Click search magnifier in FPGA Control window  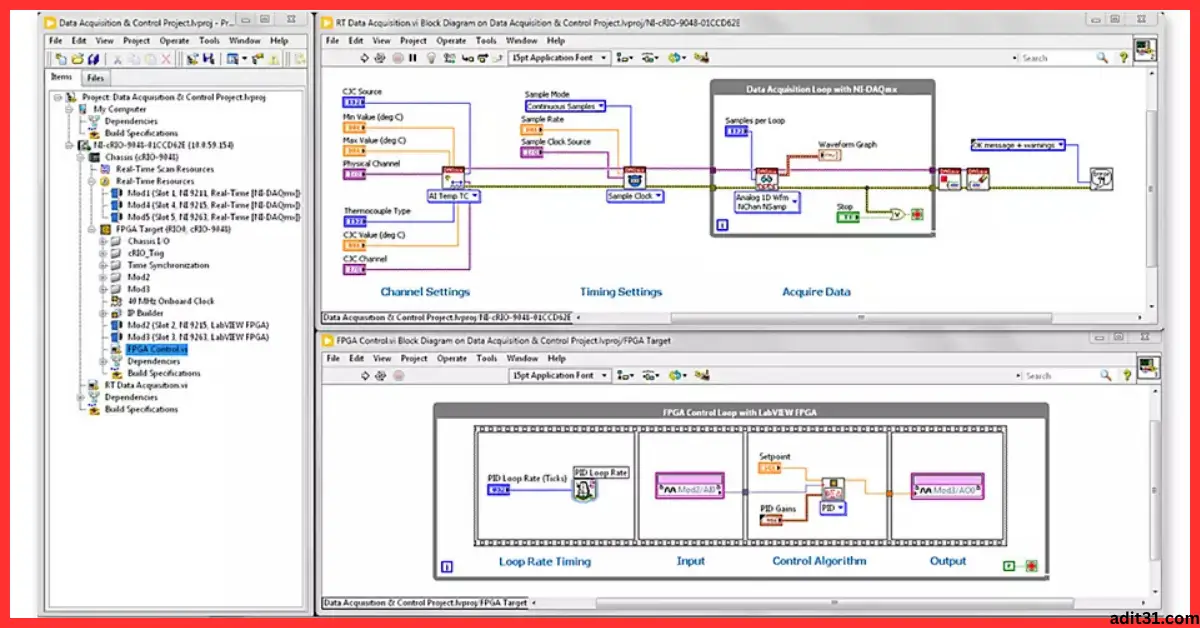click(1105, 376)
